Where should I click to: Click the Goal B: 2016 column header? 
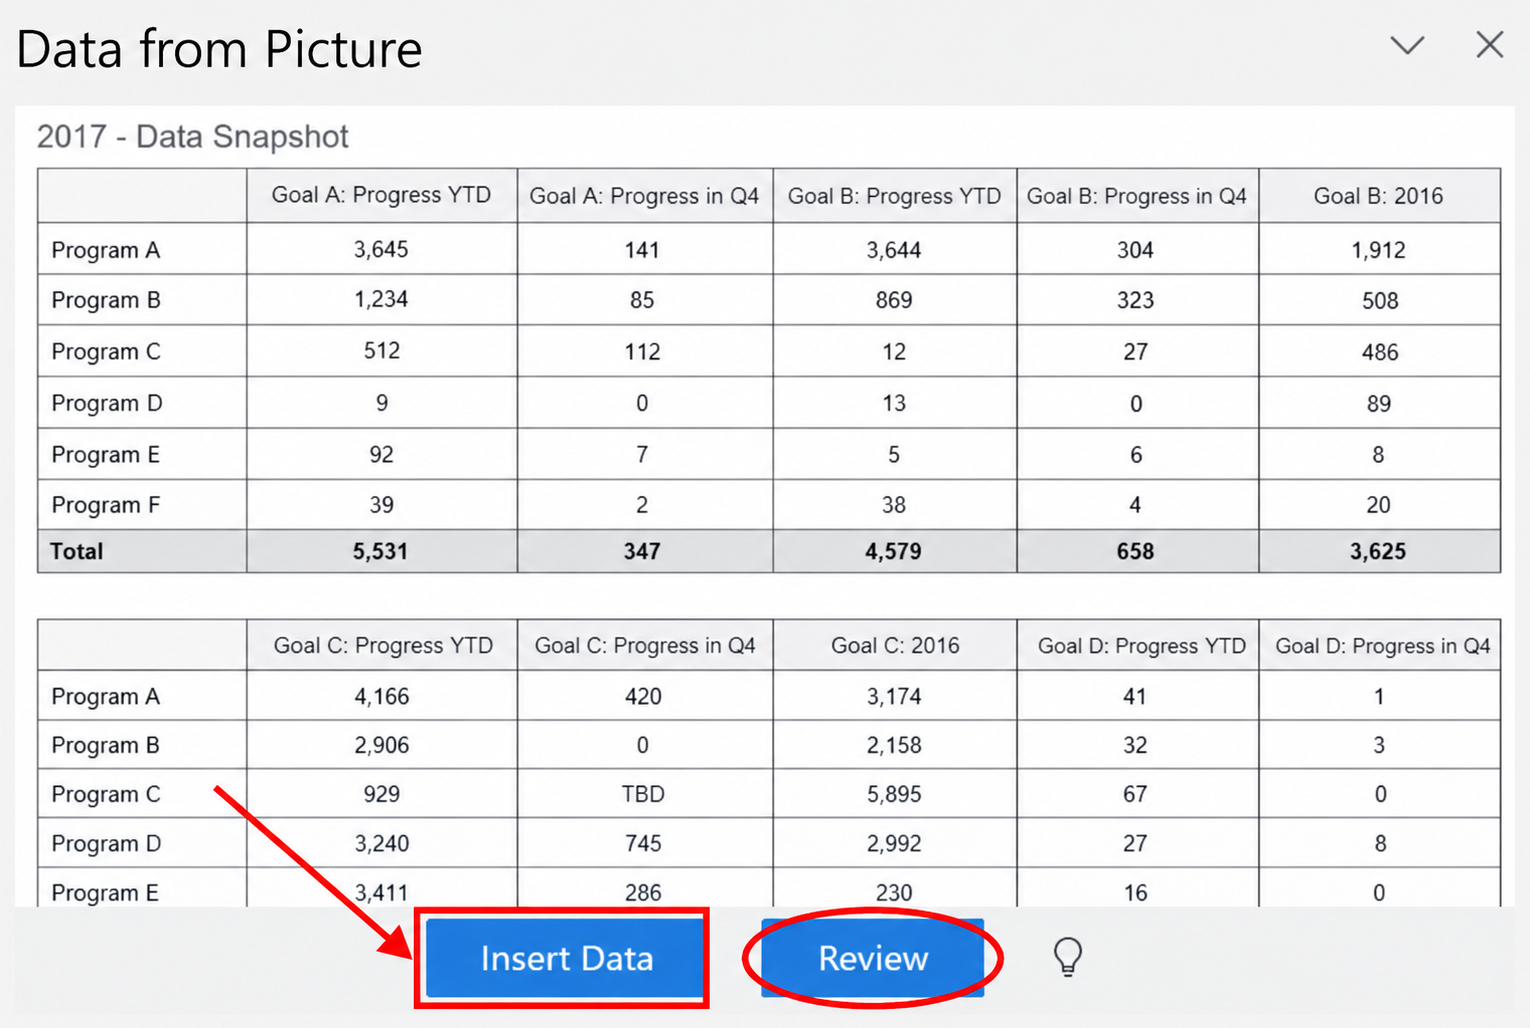coord(1379,196)
